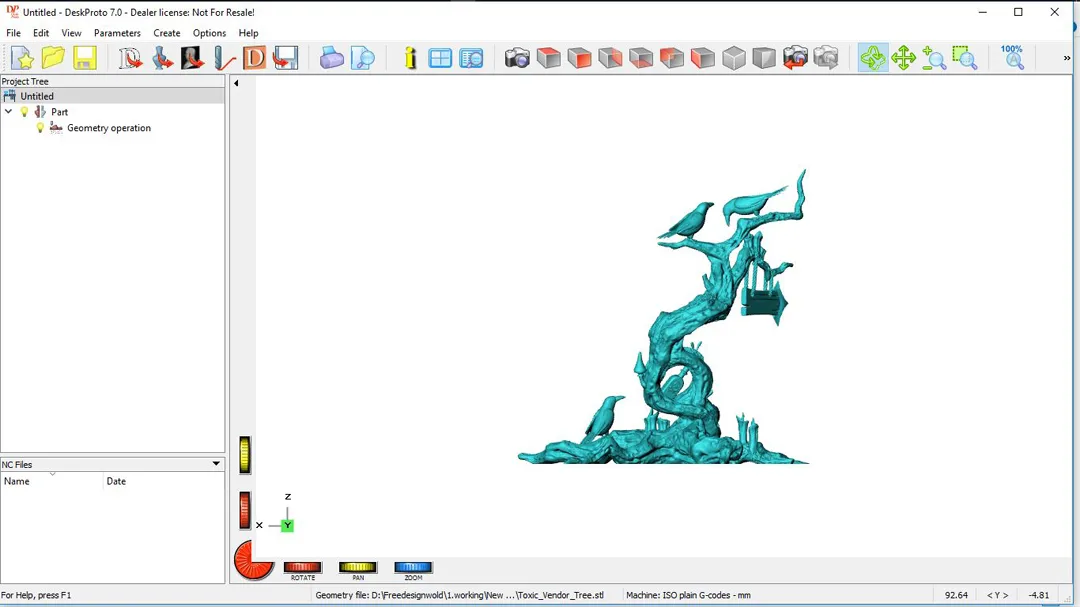Click the Zoom 100% icon
The image size is (1080, 607).
pyautogui.click(x=1012, y=57)
